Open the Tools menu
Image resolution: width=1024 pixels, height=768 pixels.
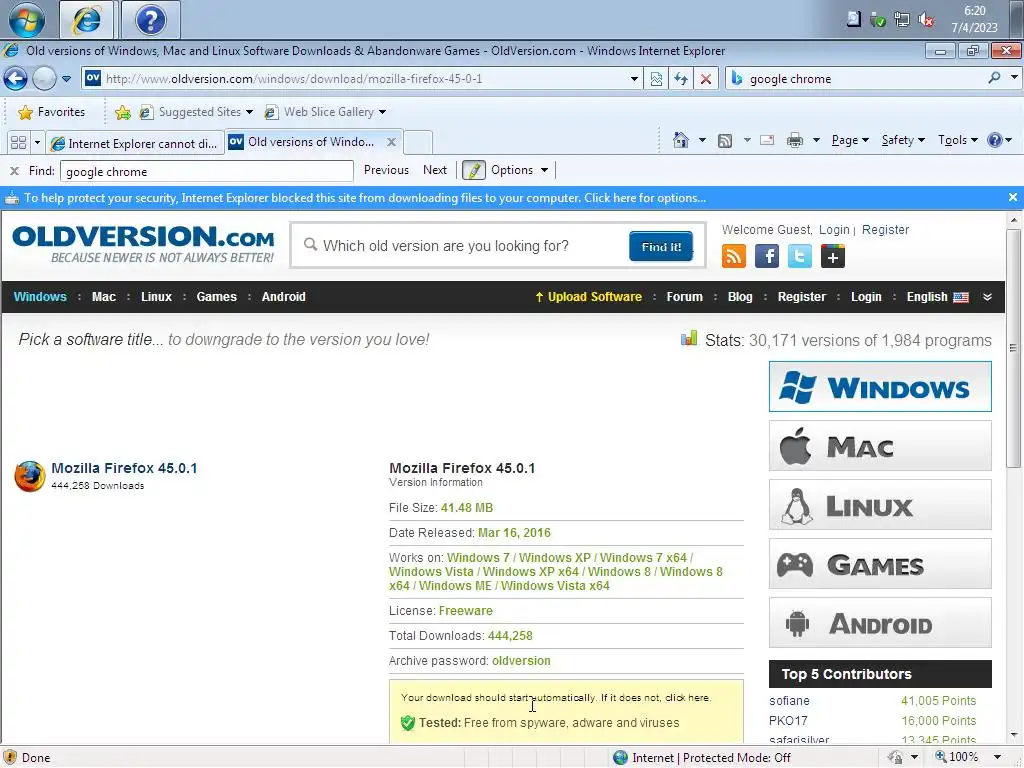(x=957, y=140)
